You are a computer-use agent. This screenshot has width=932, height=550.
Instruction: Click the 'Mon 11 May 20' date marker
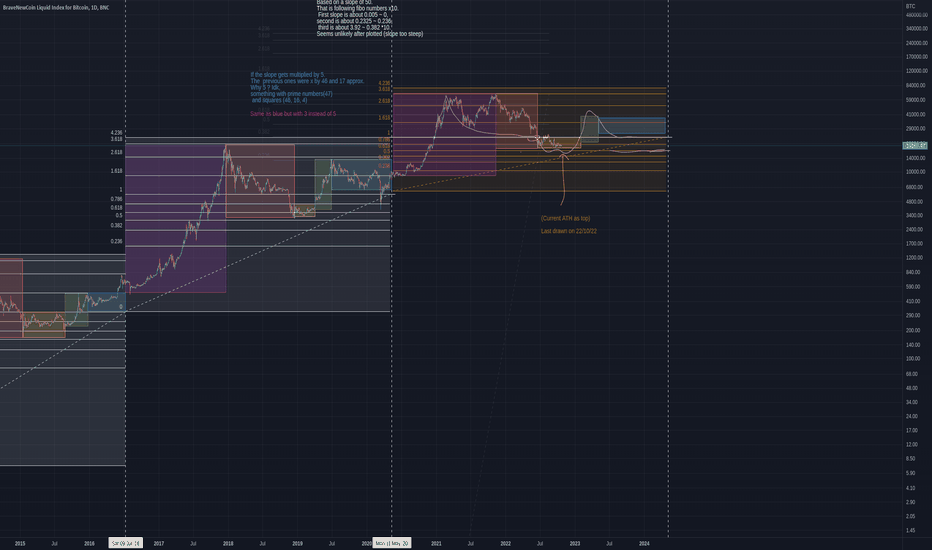[x=392, y=543]
